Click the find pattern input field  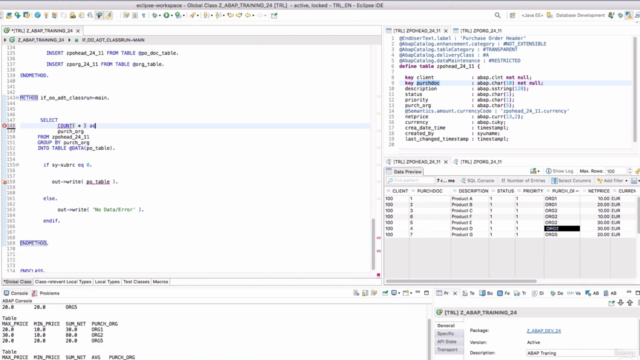click(x=410, y=180)
